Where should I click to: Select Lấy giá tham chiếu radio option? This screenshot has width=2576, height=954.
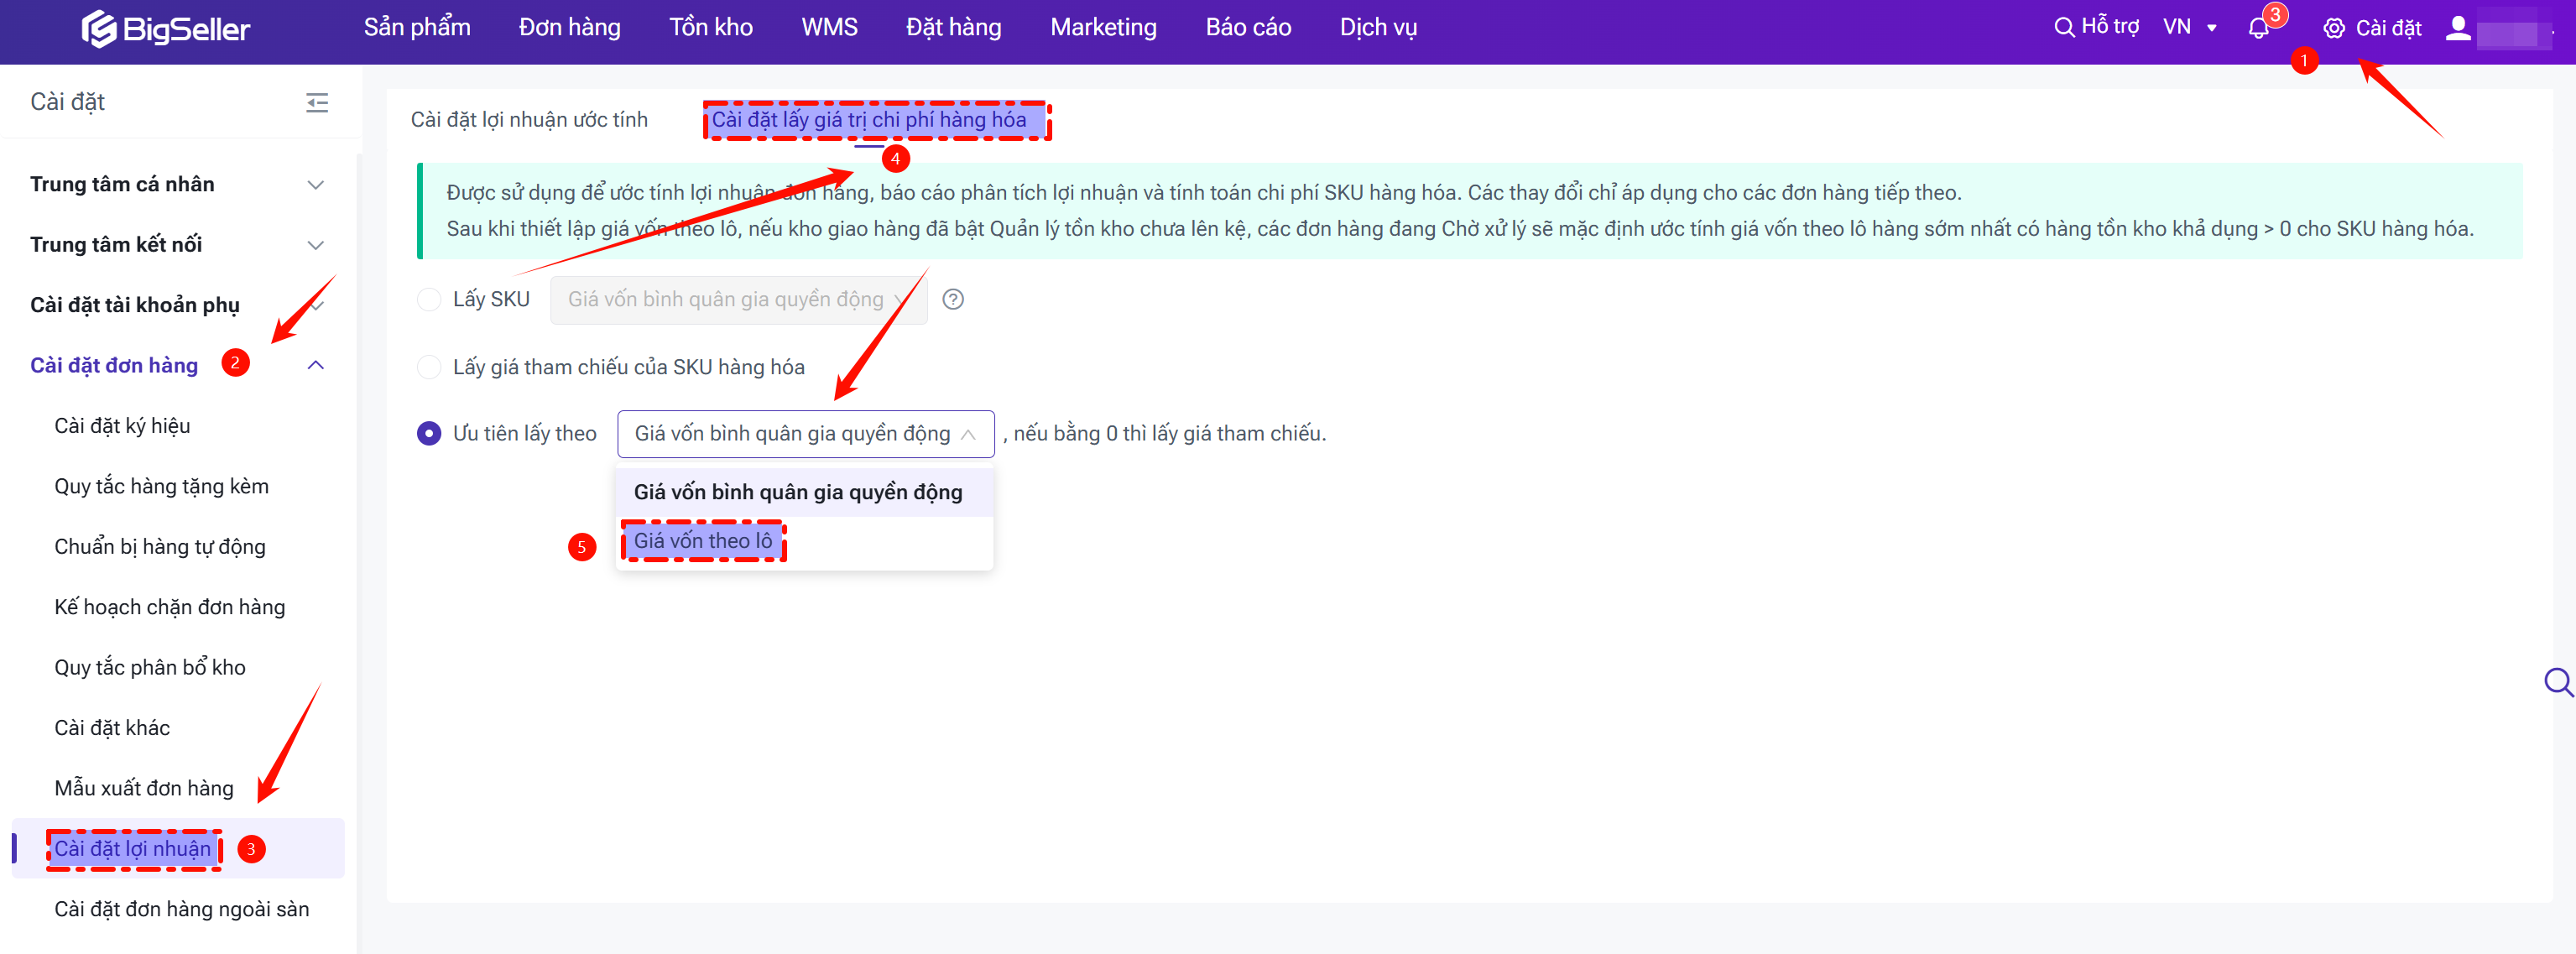[x=429, y=367]
